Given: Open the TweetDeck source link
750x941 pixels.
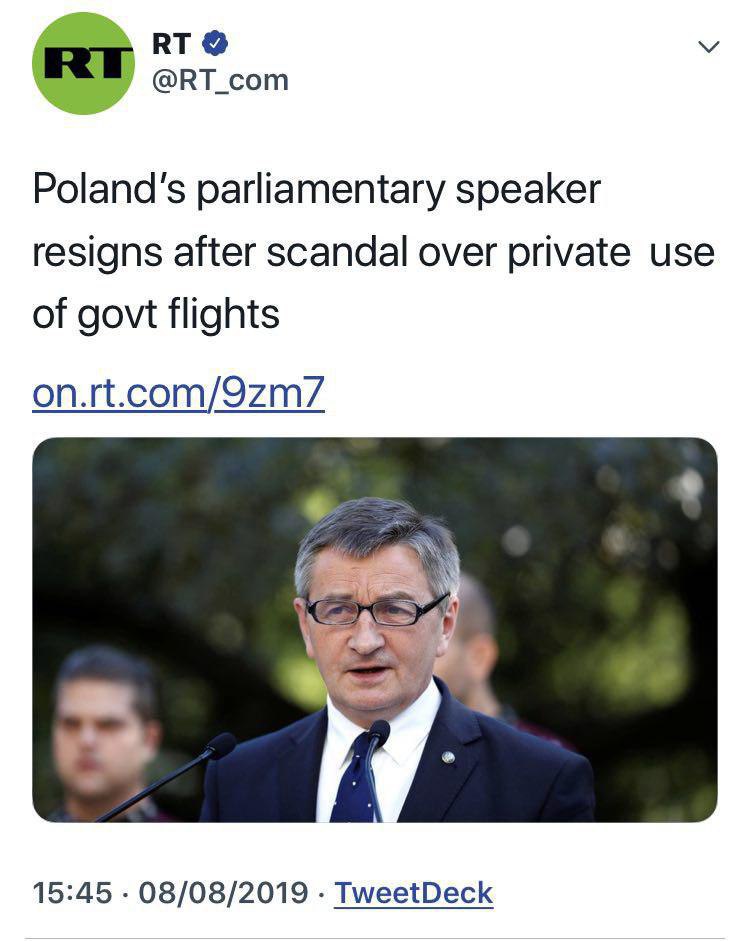Looking at the screenshot, I should tap(413, 891).
